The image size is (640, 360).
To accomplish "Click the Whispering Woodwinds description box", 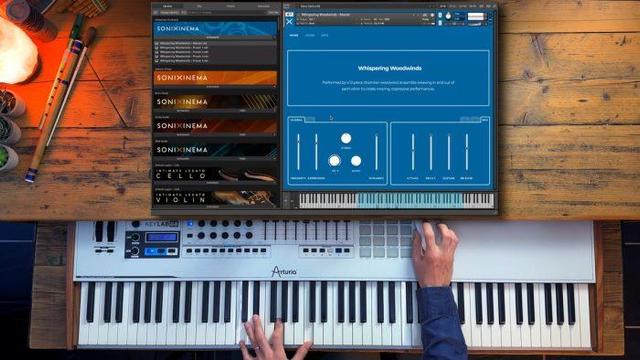I will pyautogui.click(x=388, y=78).
